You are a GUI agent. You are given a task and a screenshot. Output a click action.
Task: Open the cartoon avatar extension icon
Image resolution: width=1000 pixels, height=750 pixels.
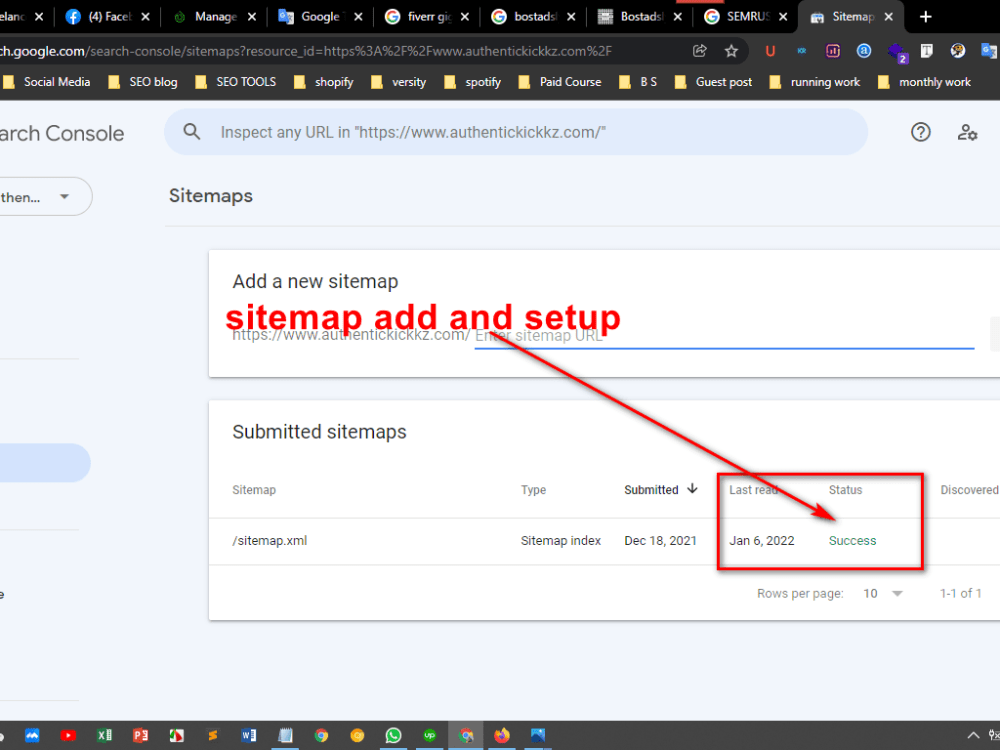pyautogui.click(x=957, y=51)
